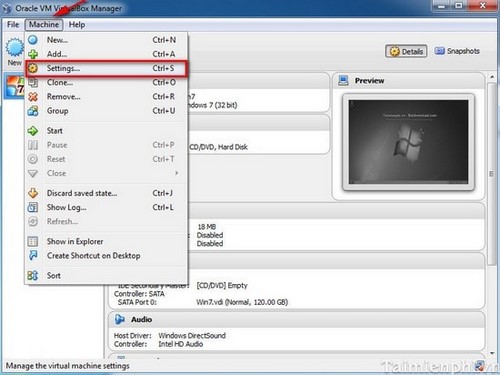The height and width of the screenshot is (375, 500).
Task: Choose Start from the Machine menu
Action: pyautogui.click(x=106, y=131)
